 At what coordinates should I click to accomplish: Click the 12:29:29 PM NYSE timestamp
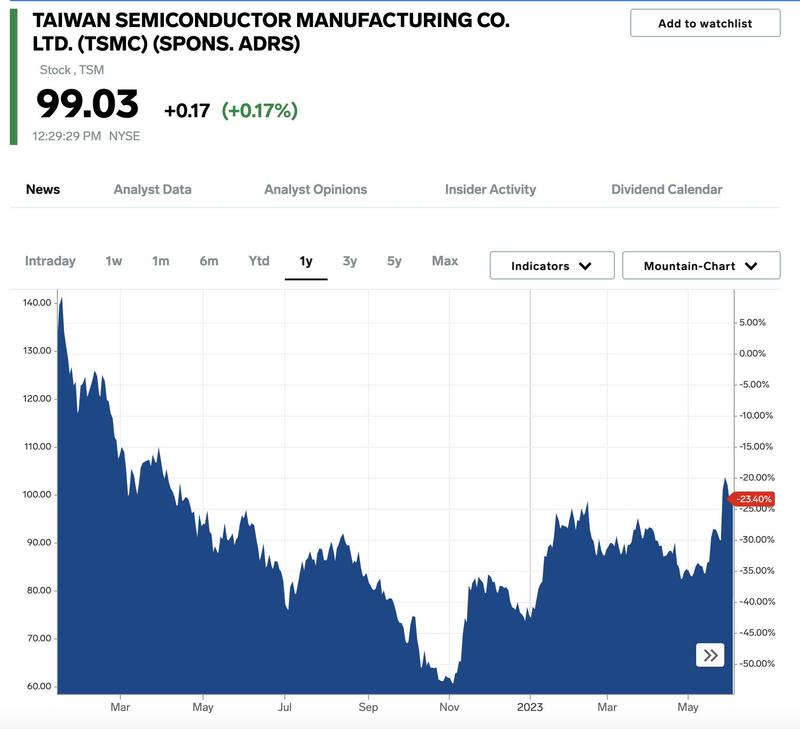[86, 136]
